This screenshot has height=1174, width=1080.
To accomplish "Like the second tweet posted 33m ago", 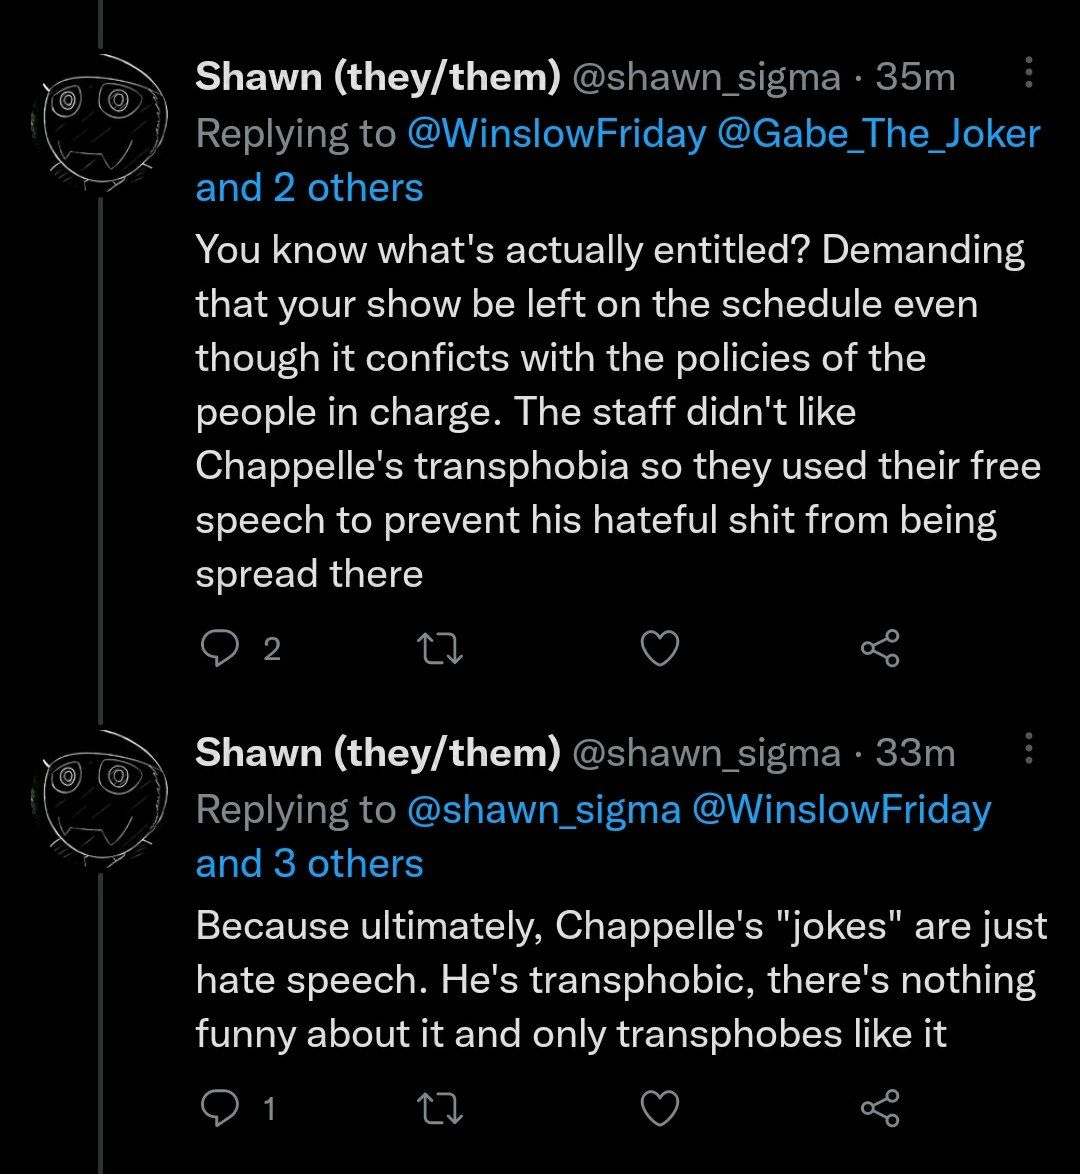I will click(659, 1107).
